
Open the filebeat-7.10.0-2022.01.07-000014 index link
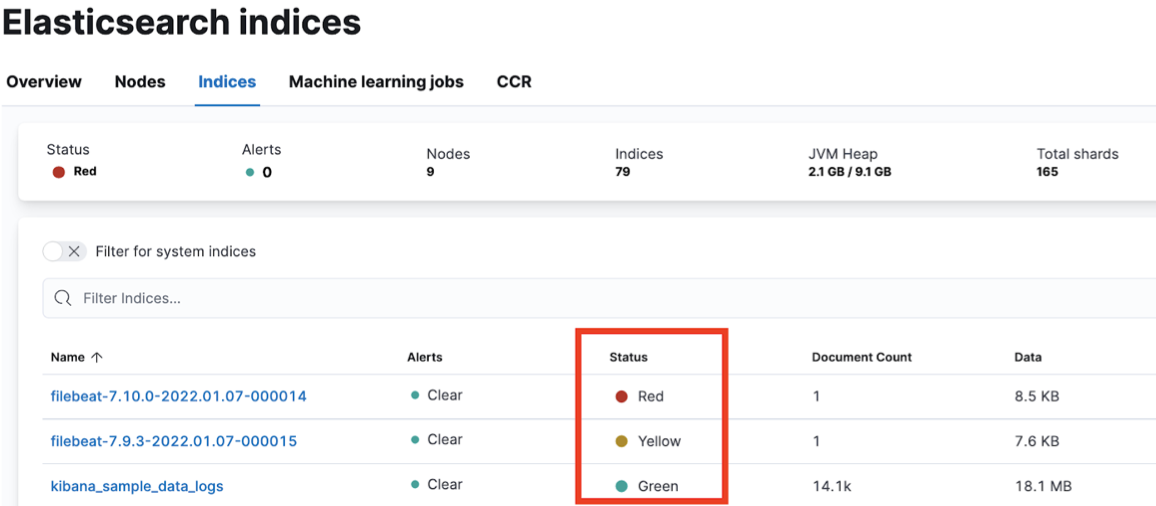click(178, 396)
